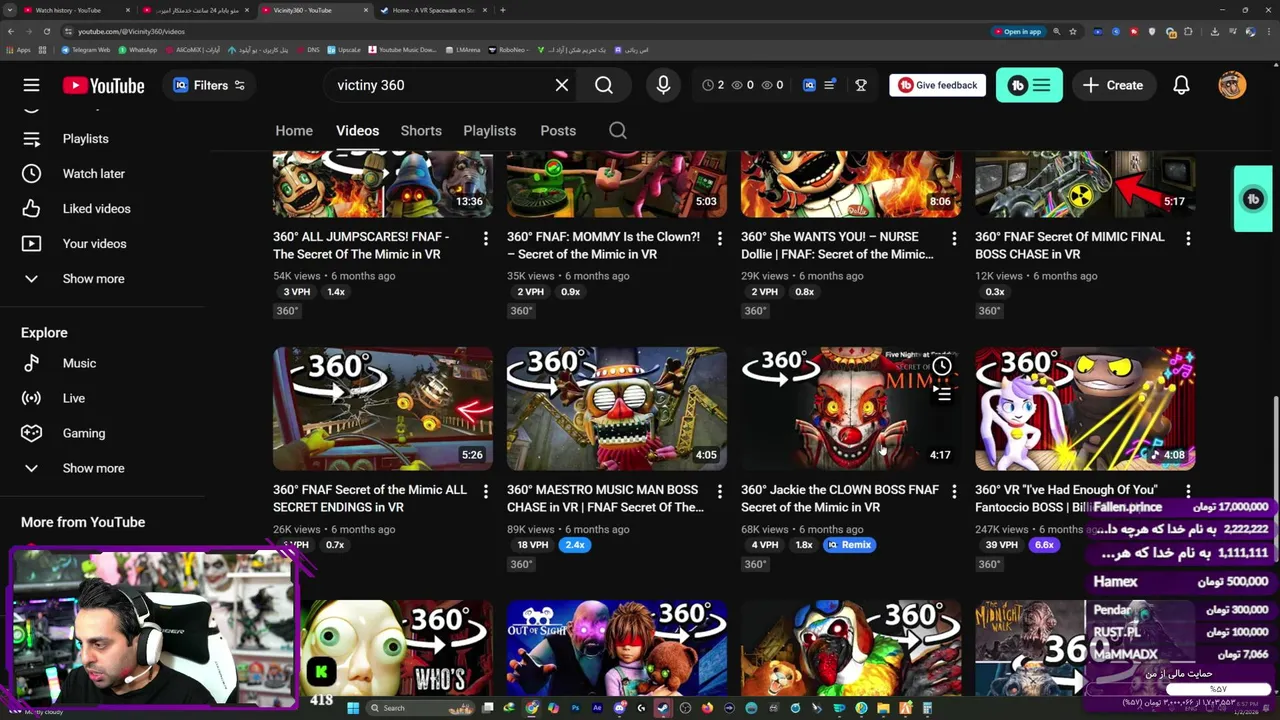Go to YouTube home via logo
1280x720 pixels.
pyautogui.click(x=103, y=85)
